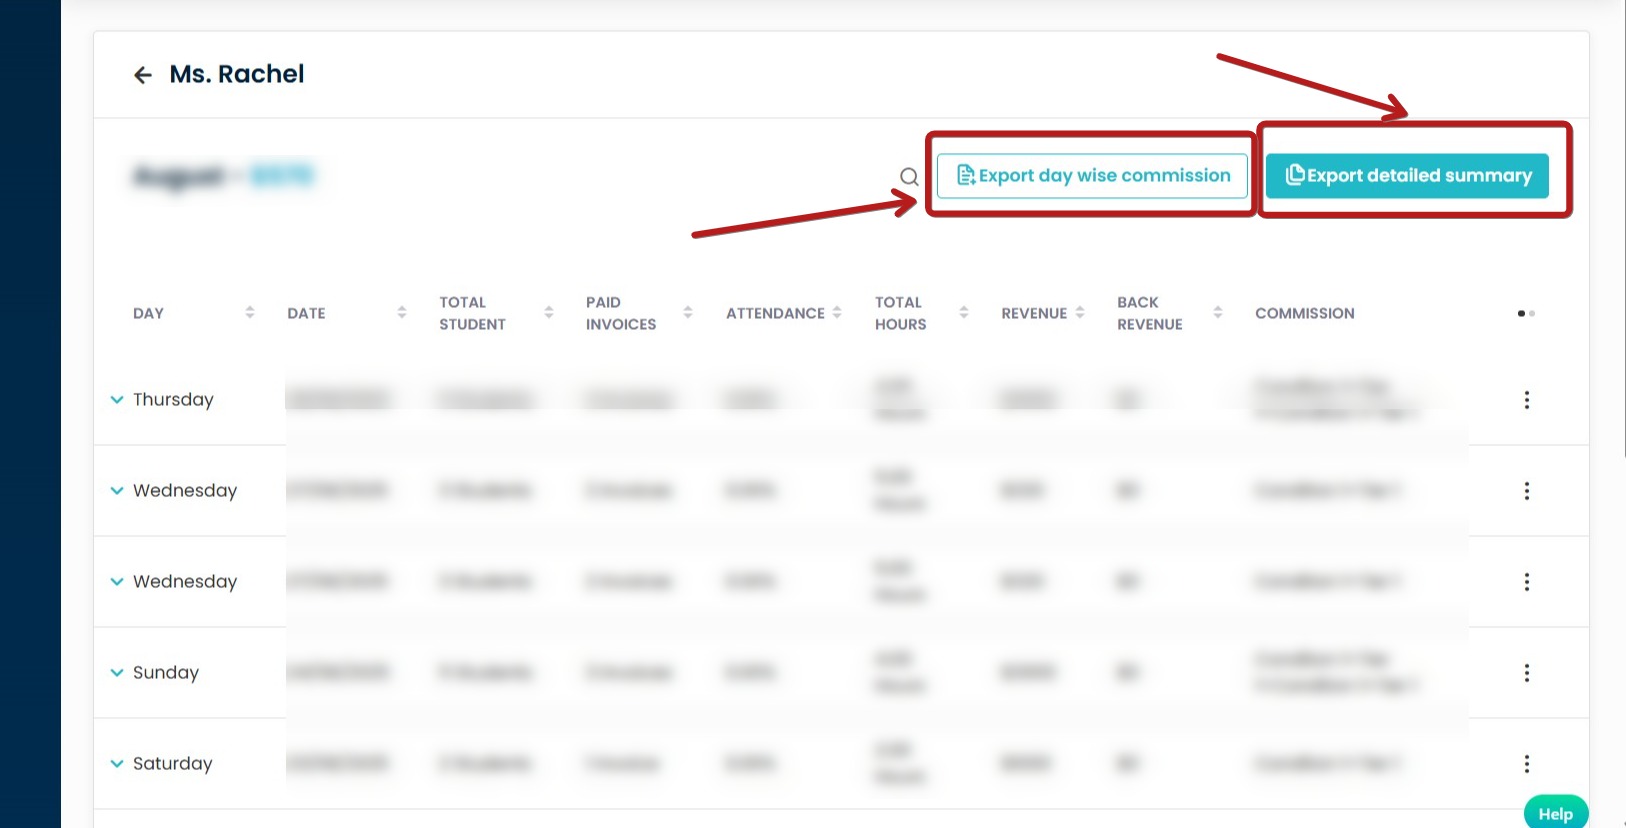
Task: Expand the Saturday row chevron
Action: pyautogui.click(x=117, y=764)
